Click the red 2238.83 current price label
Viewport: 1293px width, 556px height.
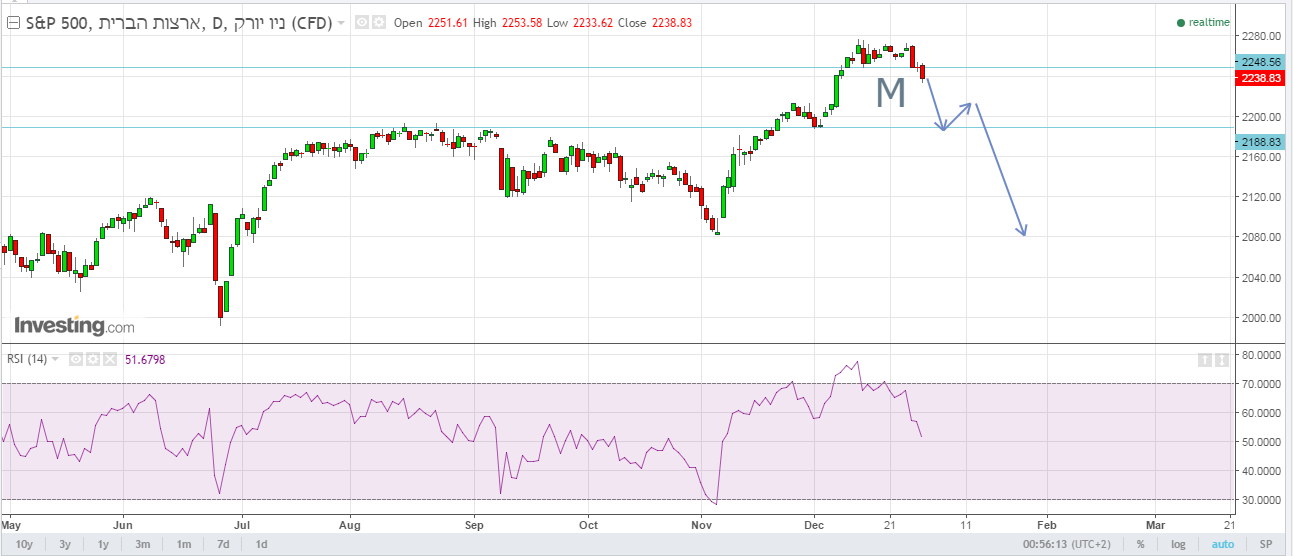[x=1259, y=77]
